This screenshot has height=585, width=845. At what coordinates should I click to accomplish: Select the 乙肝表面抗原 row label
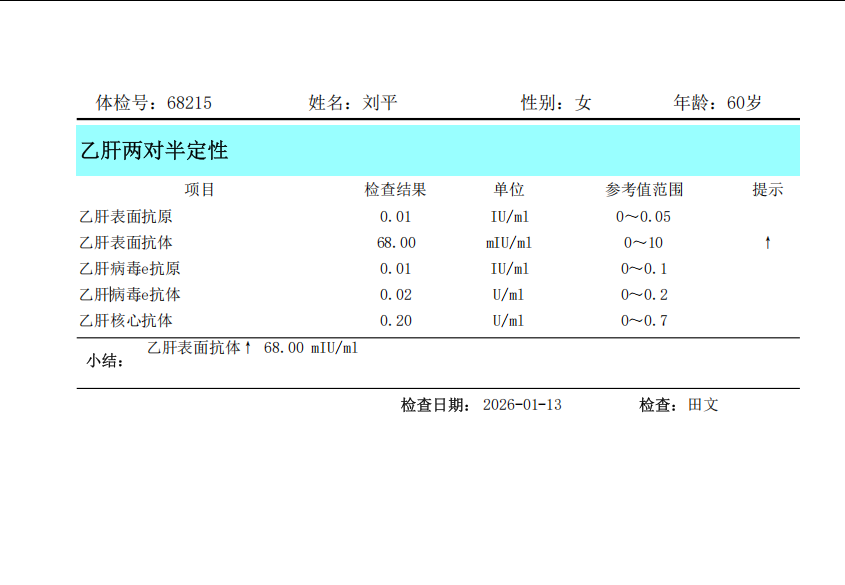[x=126, y=217]
